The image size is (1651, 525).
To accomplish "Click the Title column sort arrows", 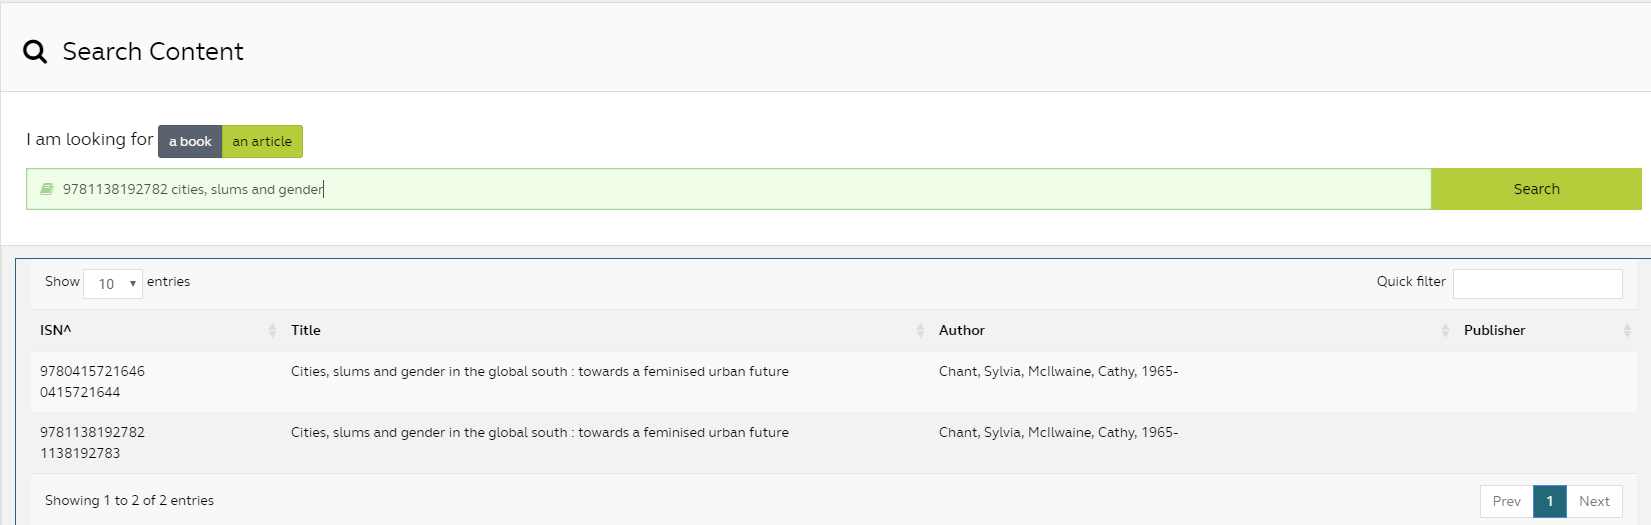I will (920, 330).
